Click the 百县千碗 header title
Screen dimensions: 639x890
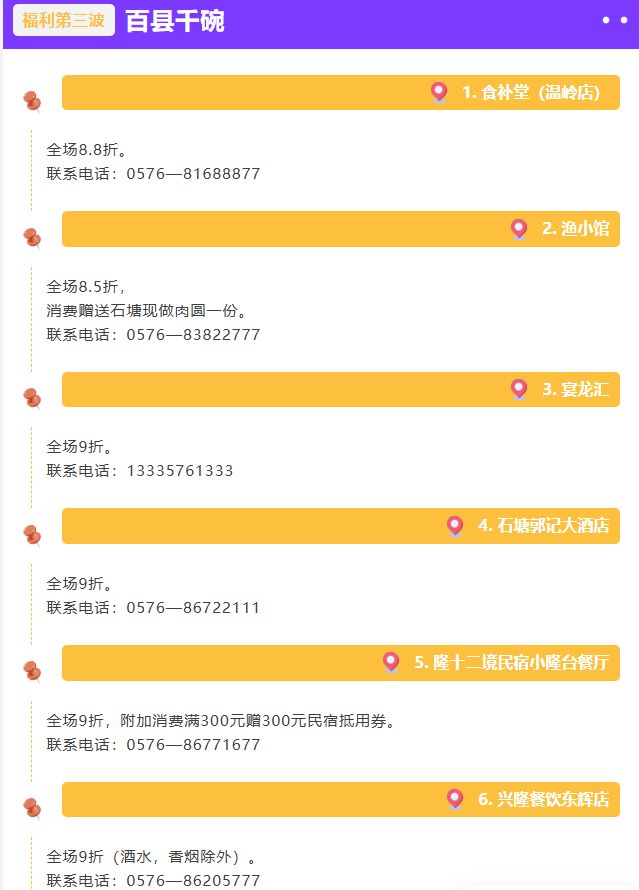tap(175, 22)
